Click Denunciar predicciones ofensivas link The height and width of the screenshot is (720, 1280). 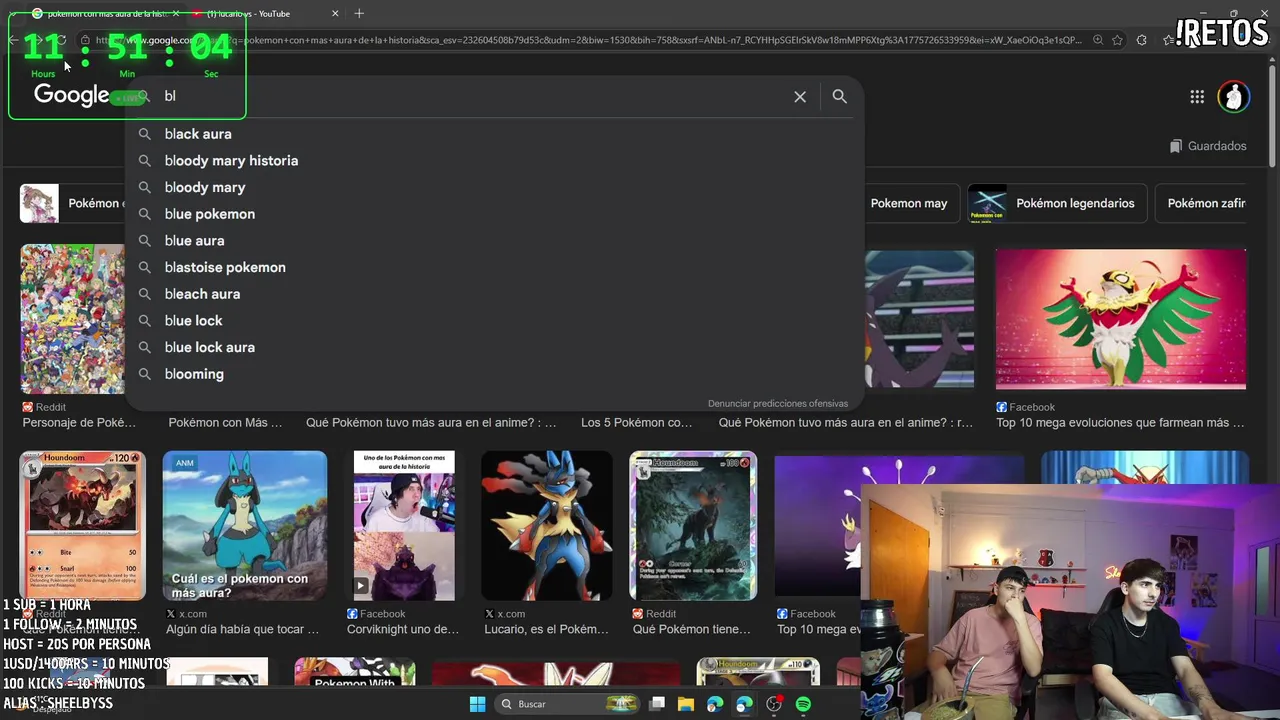pyautogui.click(x=777, y=404)
